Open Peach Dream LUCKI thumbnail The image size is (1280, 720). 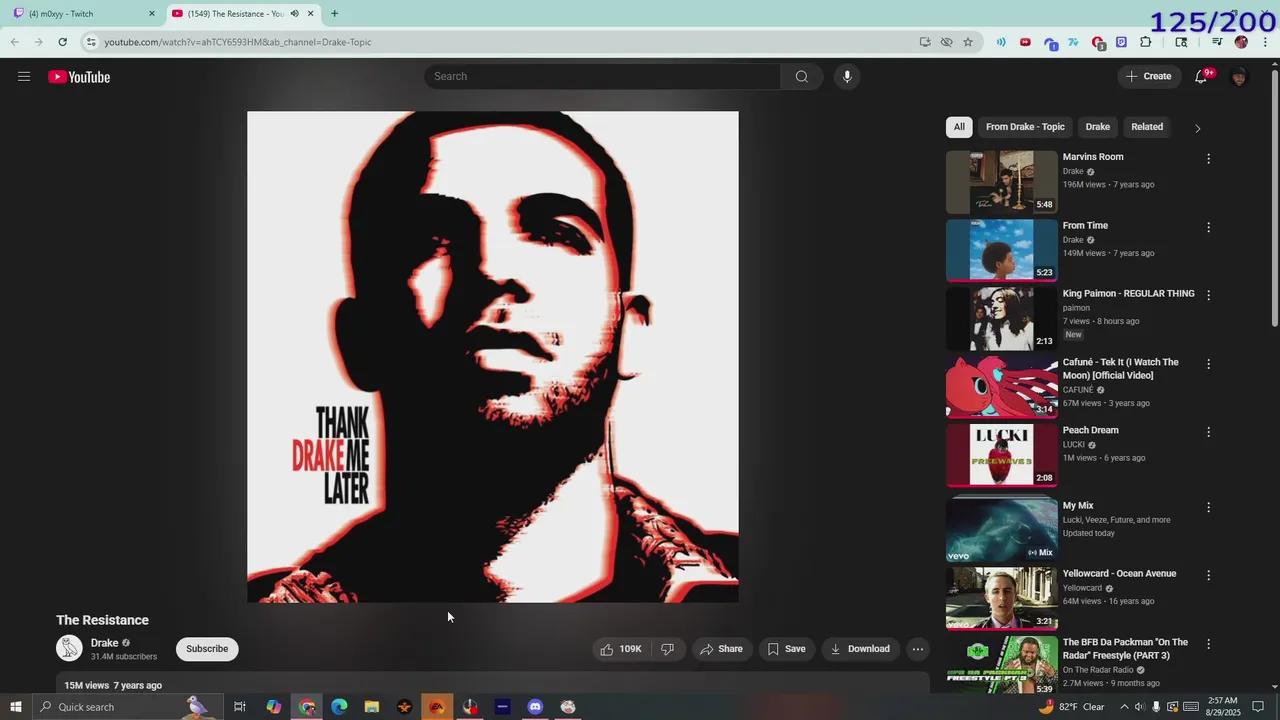tap(1001, 455)
